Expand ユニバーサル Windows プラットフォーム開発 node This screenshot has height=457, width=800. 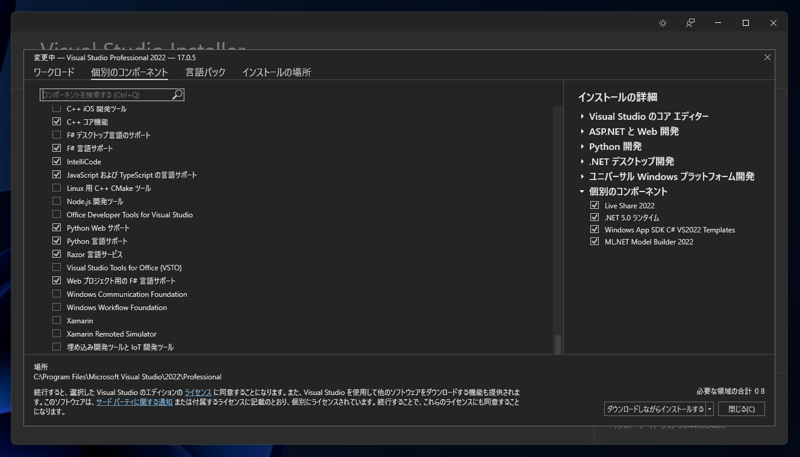pos(582,176)
